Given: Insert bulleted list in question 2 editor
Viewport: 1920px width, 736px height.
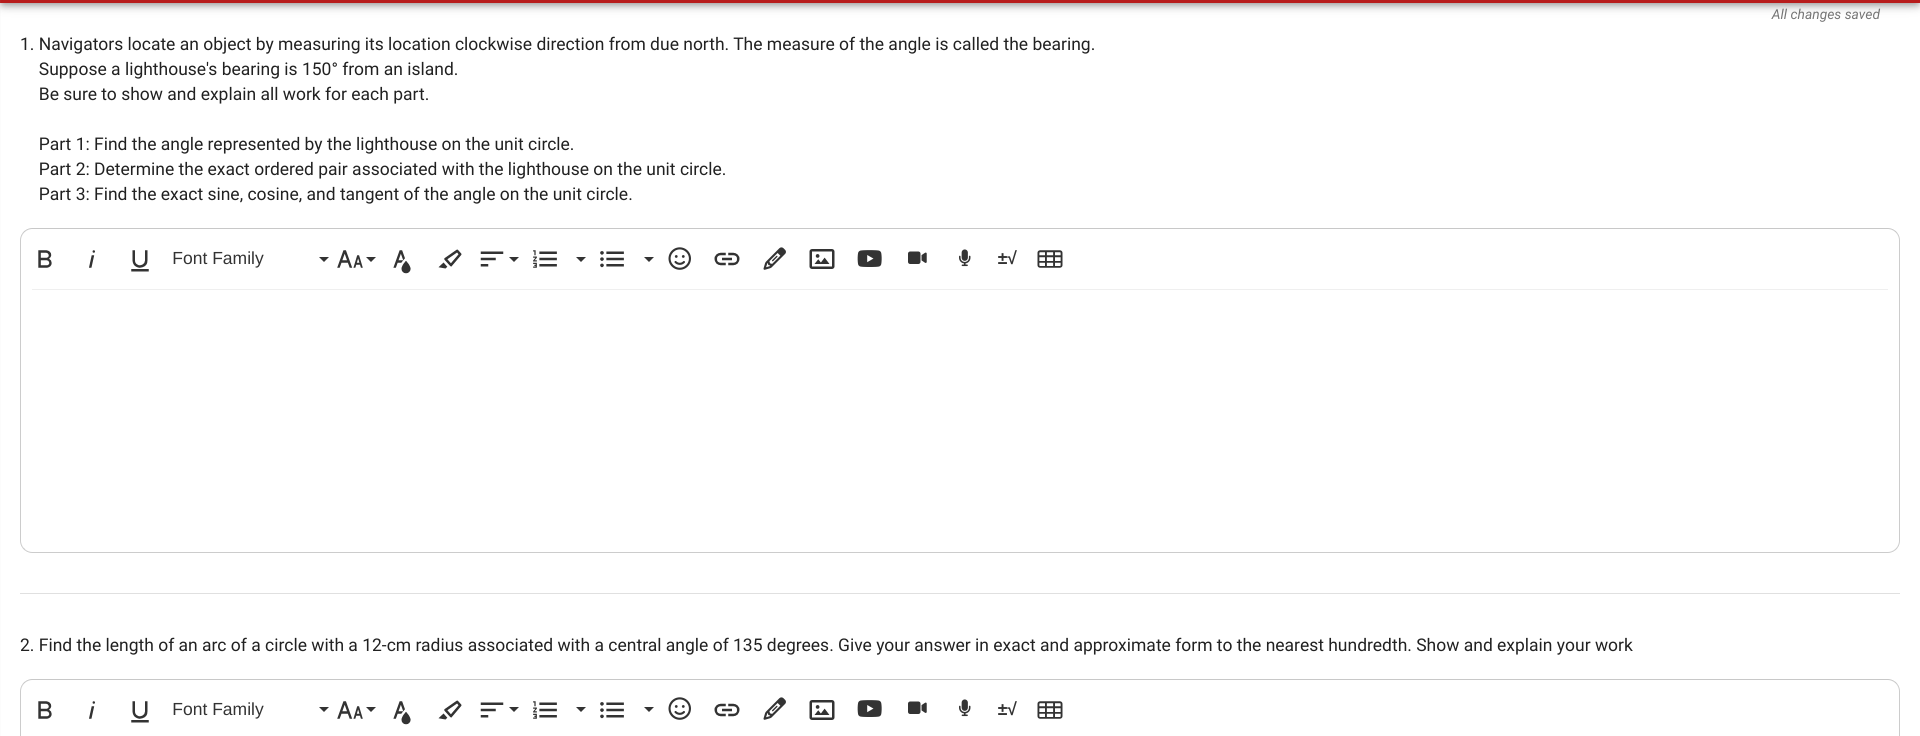Looking at the screenshot, I should point(612,710).
